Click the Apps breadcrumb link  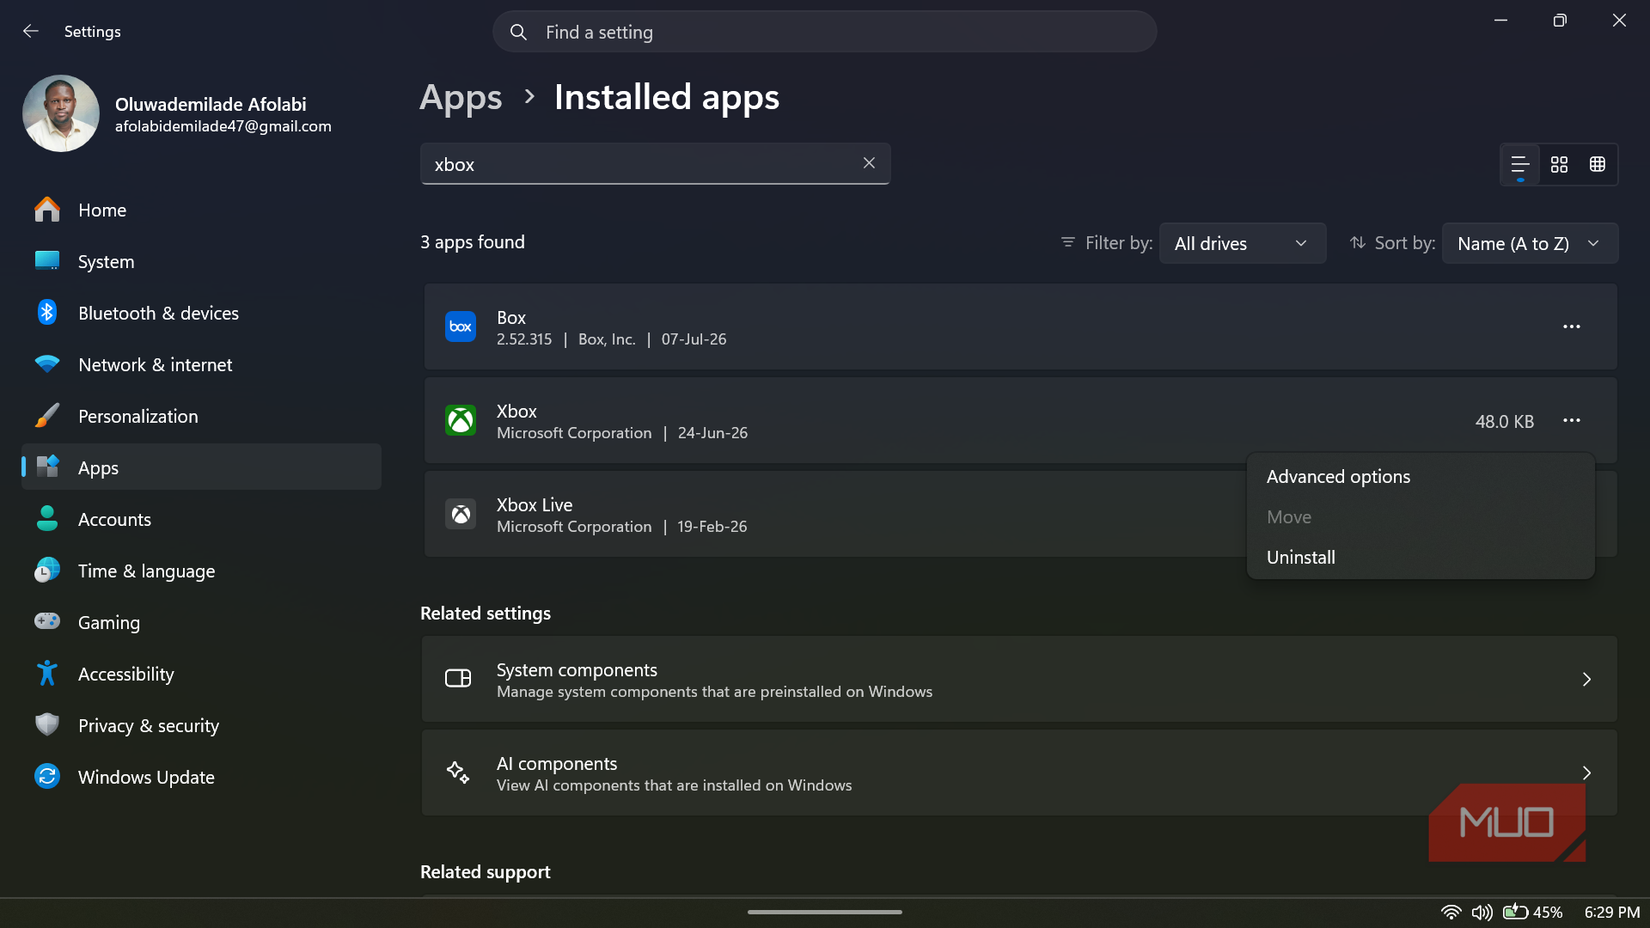tap(460, 97)
